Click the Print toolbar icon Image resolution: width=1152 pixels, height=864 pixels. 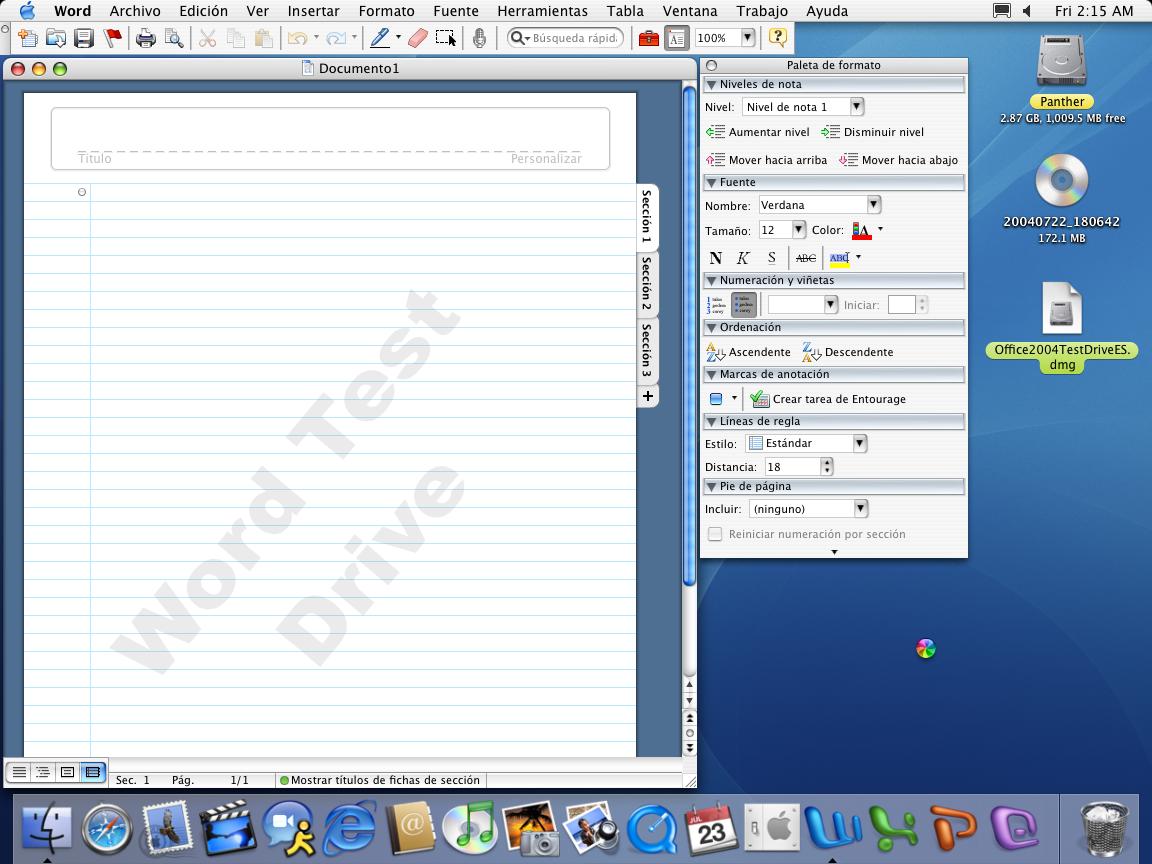(145, 37)
